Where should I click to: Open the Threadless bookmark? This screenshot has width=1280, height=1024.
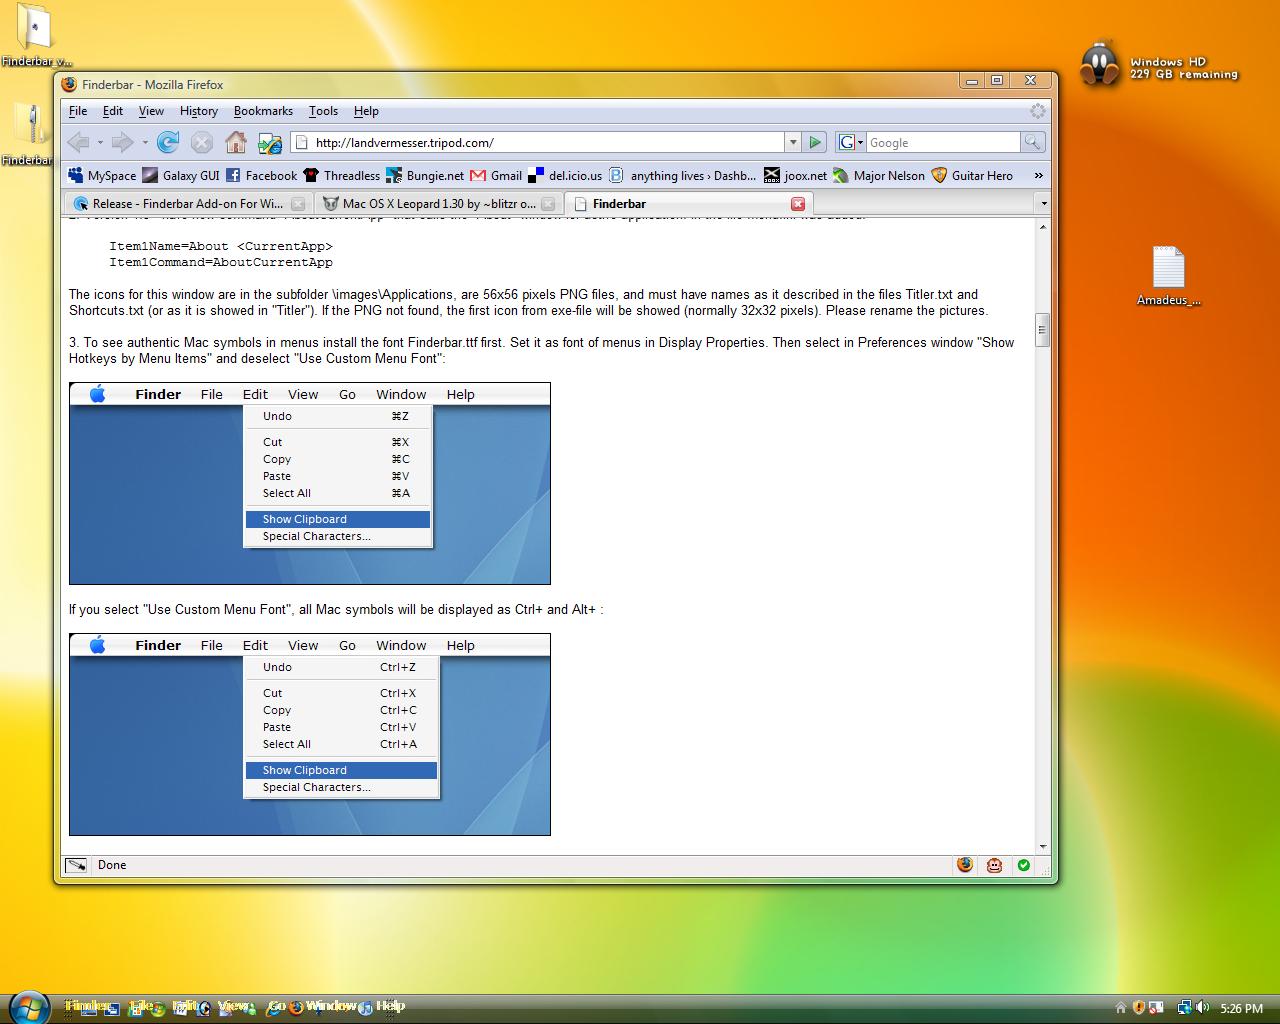[342, 175]
